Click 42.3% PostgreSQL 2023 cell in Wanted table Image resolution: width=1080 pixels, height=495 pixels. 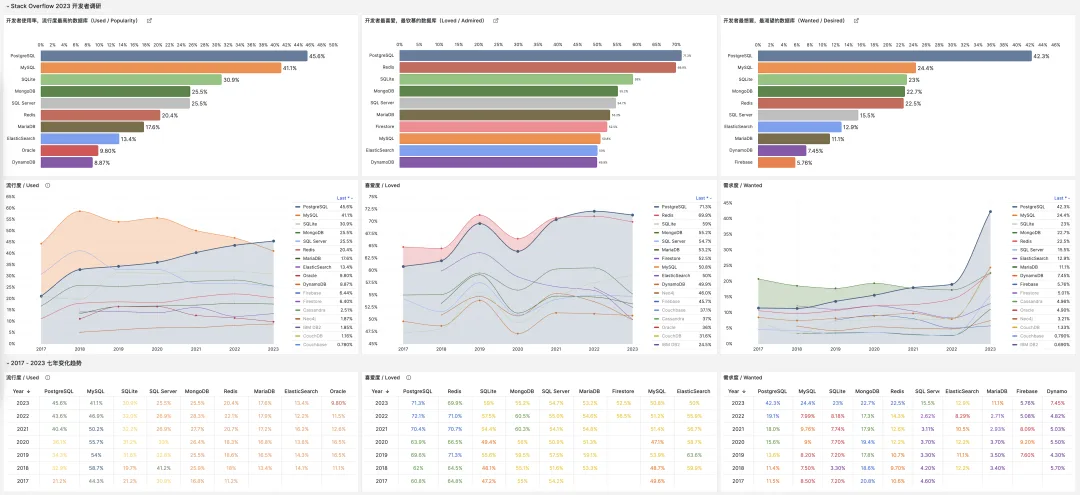774,403
